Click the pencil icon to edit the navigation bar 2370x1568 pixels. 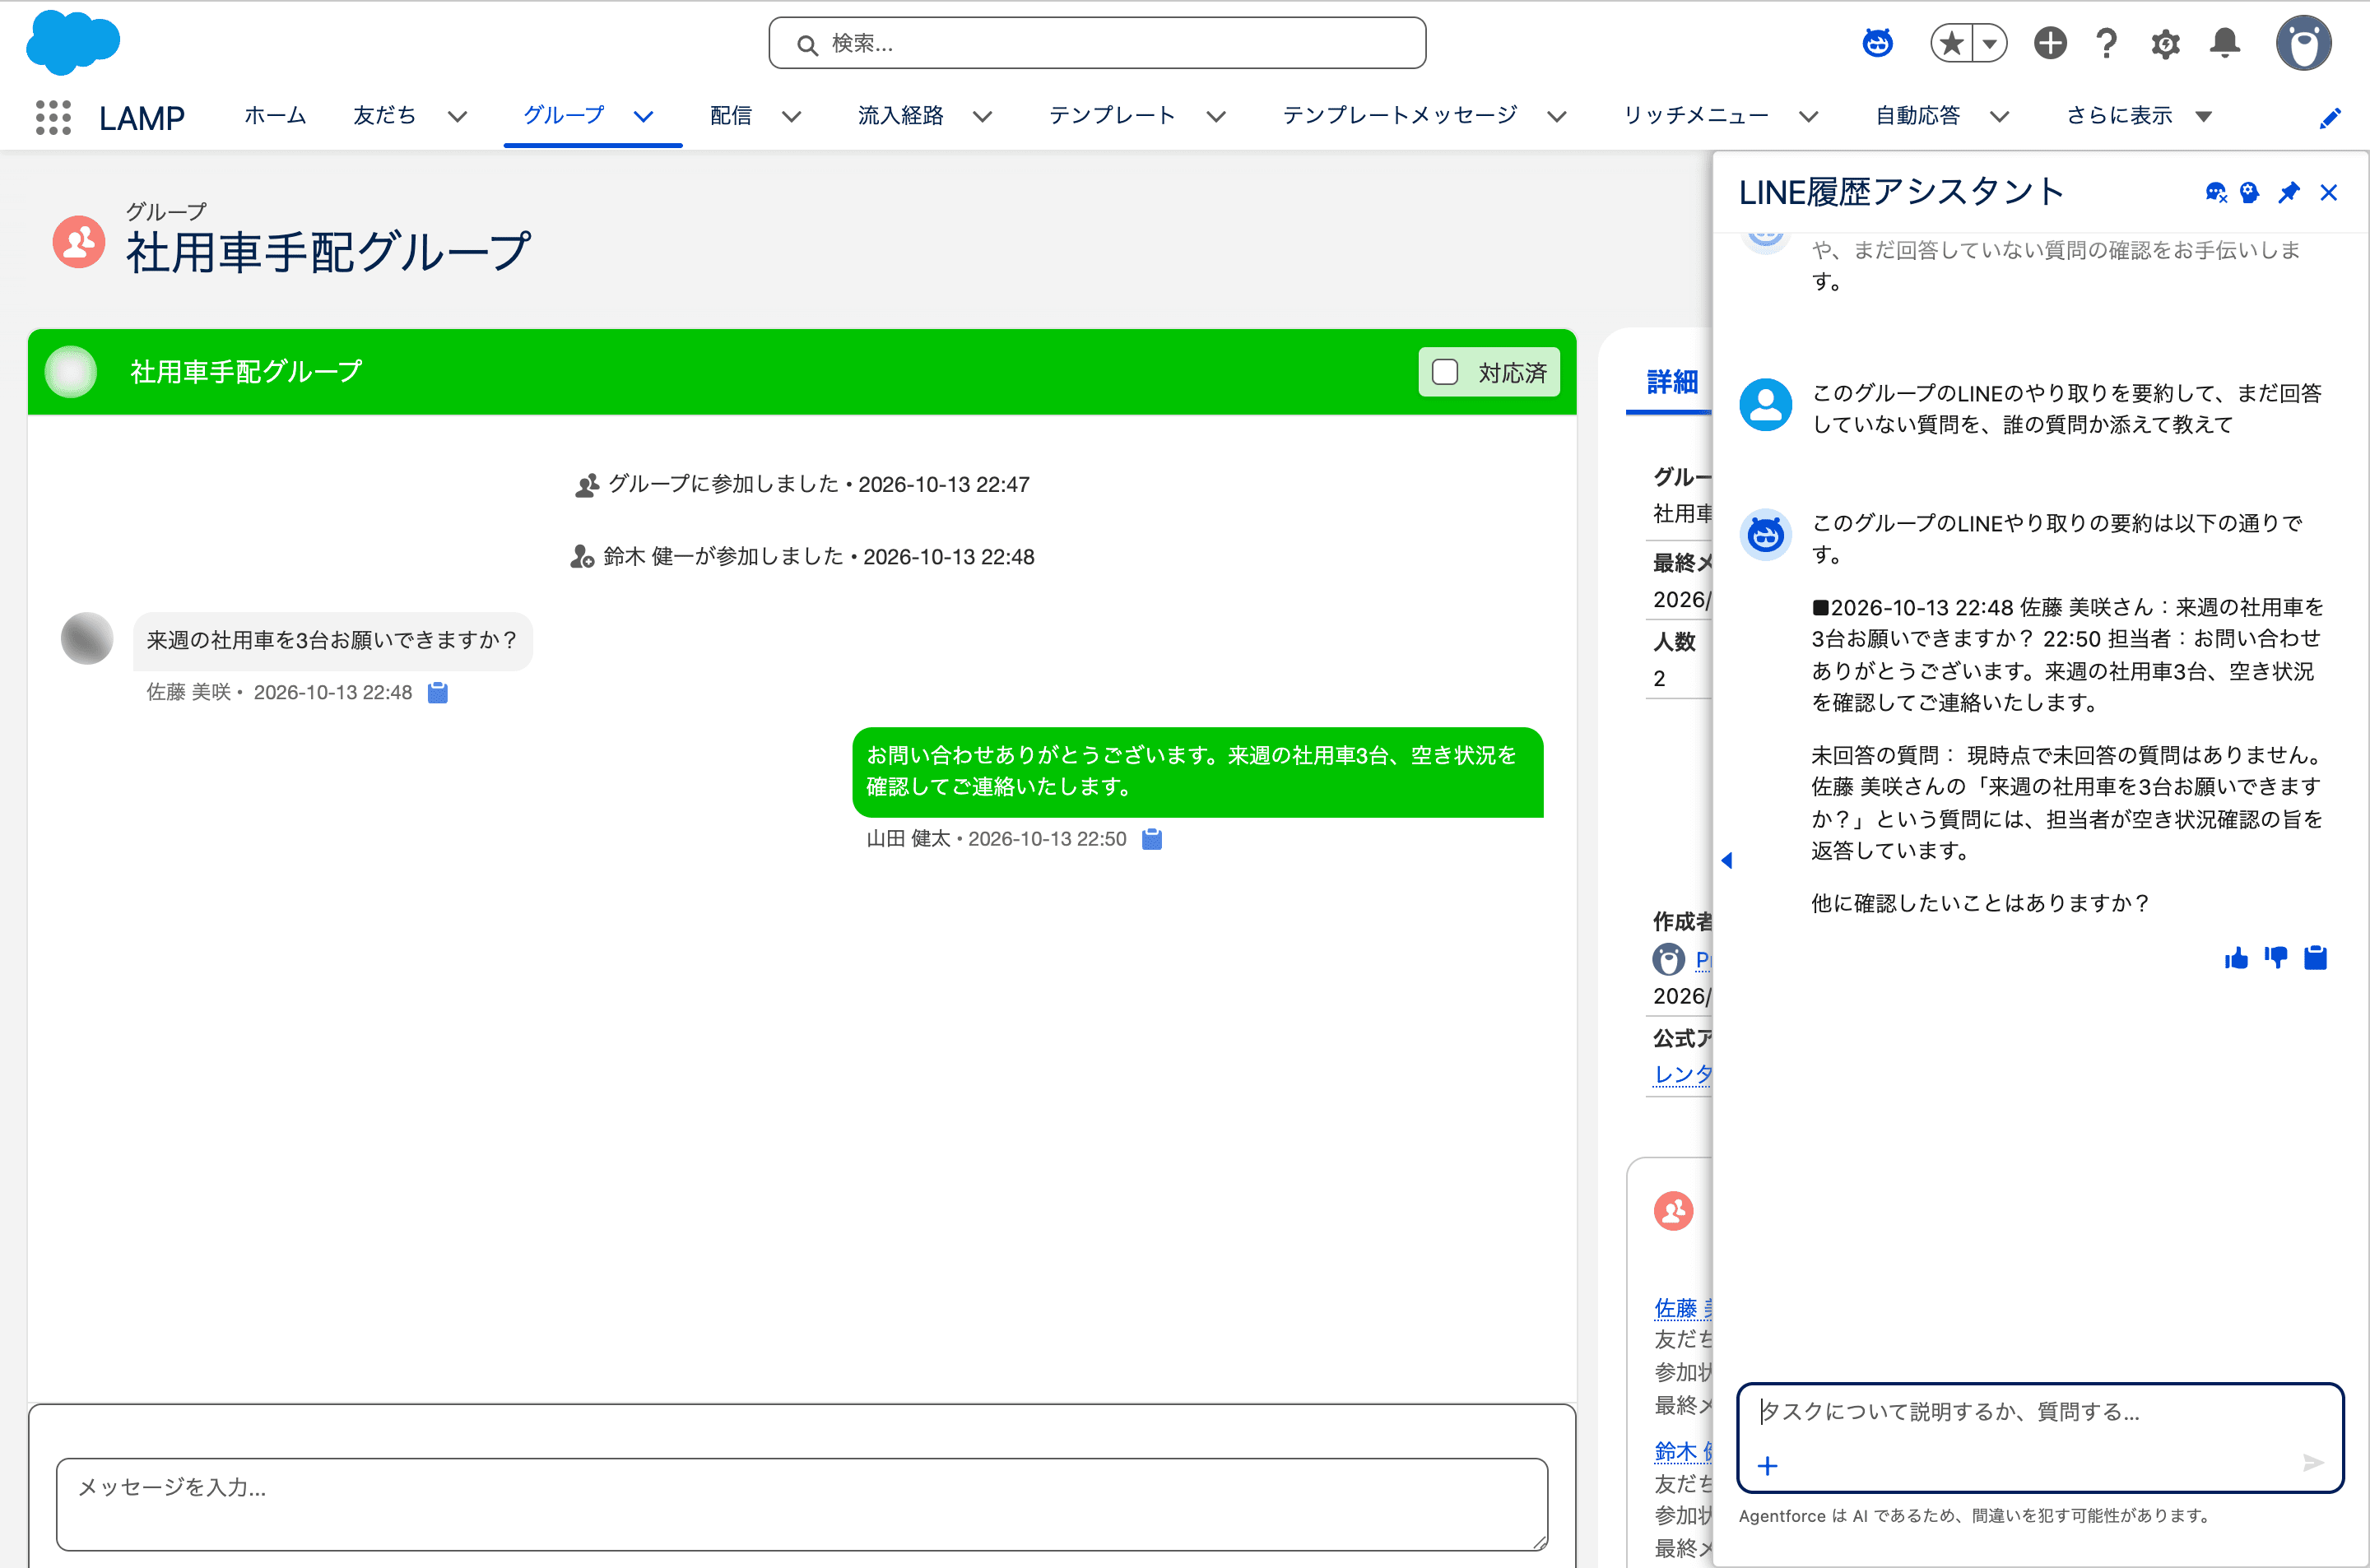pyautogui.click(x=2329, y=118)
